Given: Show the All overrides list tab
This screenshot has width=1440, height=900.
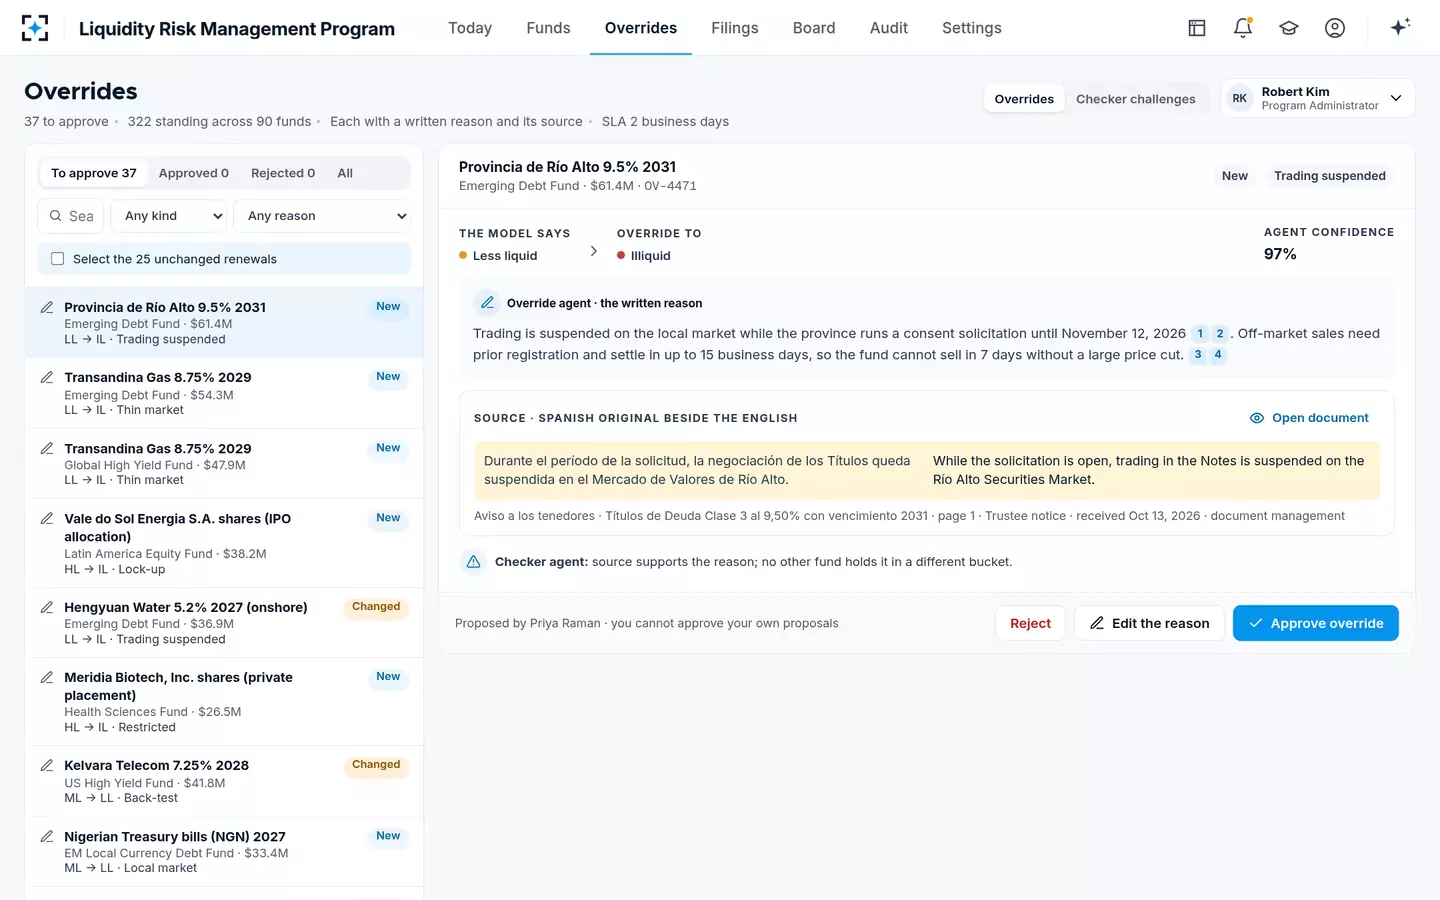Looking at the screenshot, I should [345, 173].
